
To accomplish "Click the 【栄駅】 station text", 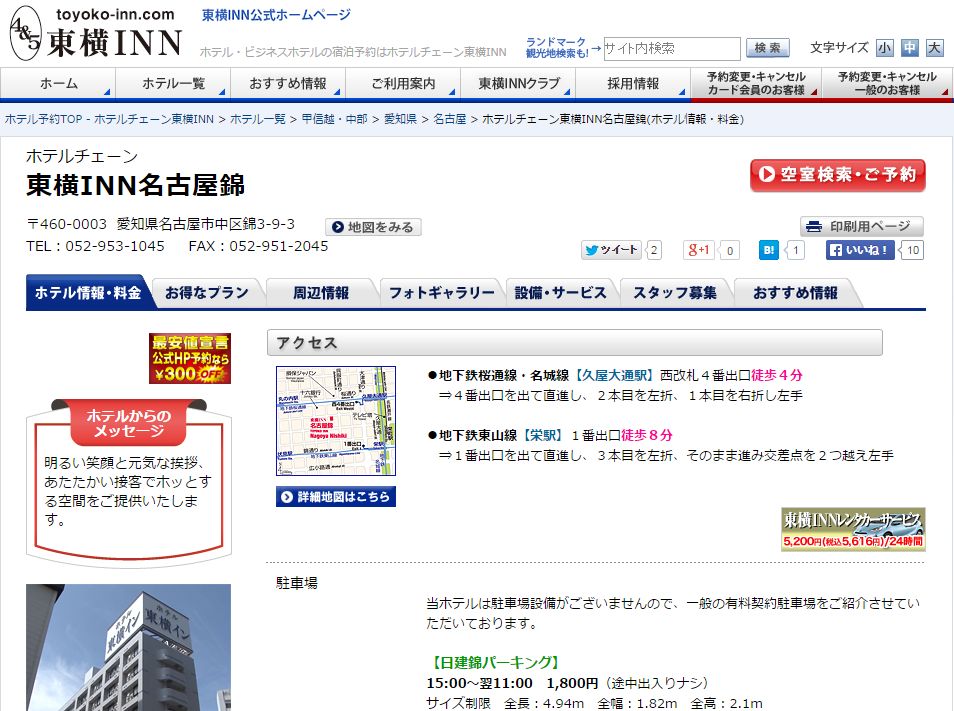I will [543, 435].
